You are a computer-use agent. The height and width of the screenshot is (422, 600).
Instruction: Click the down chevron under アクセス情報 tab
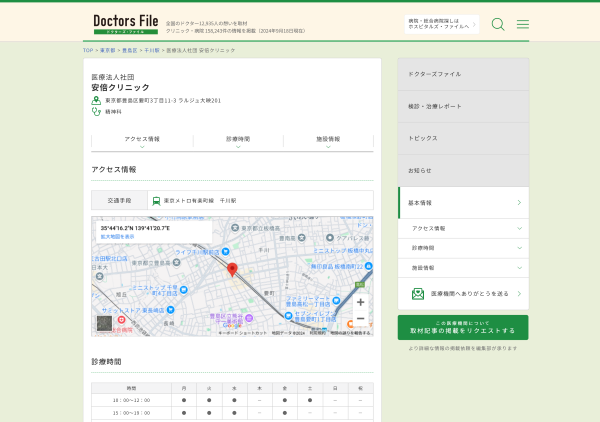(142, 147)
